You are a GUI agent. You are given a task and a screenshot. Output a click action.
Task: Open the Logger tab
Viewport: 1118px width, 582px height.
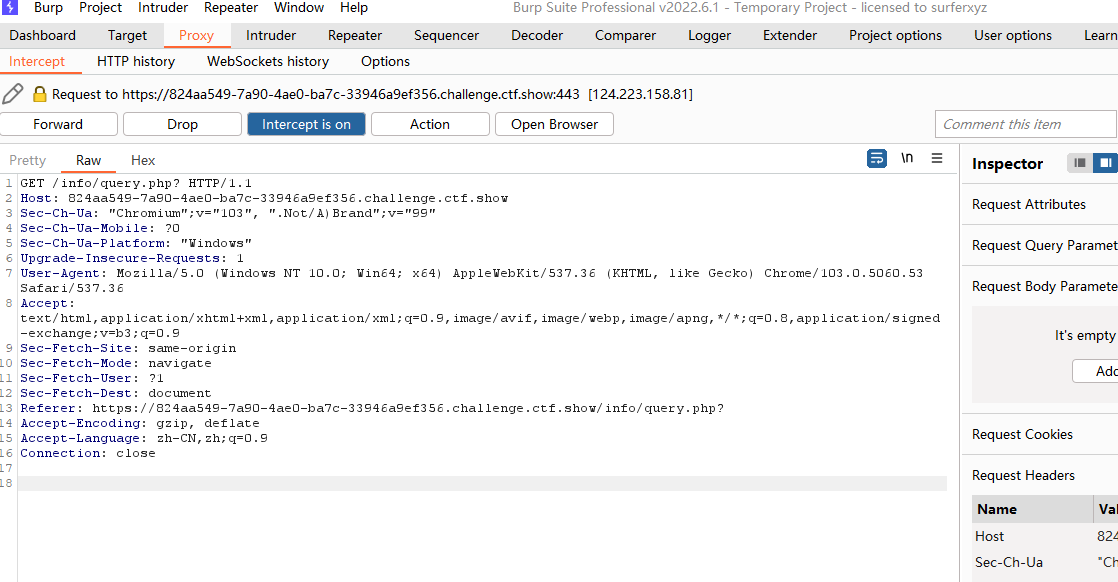[x=709, y=36]
